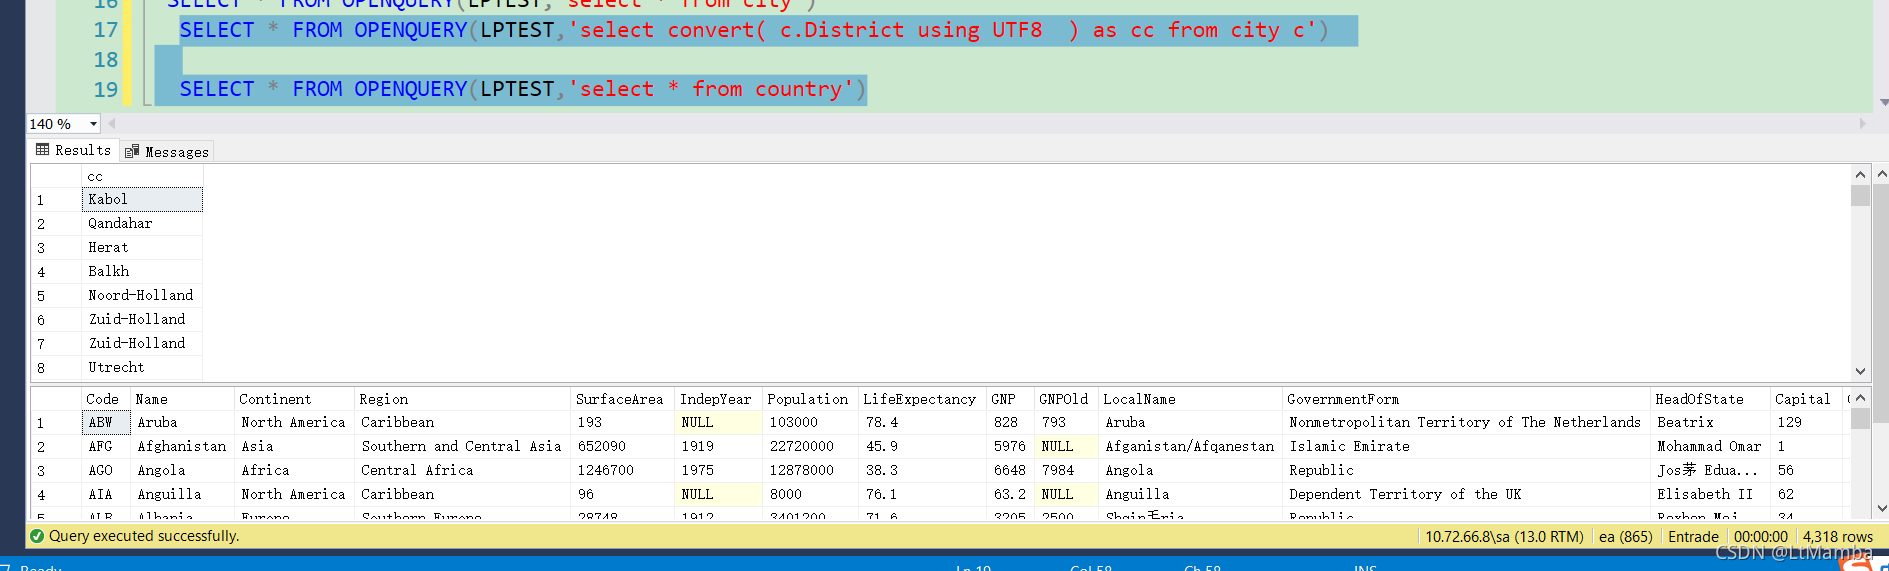Open the 140 % zoom dropdown

click(x=93, y=124)
